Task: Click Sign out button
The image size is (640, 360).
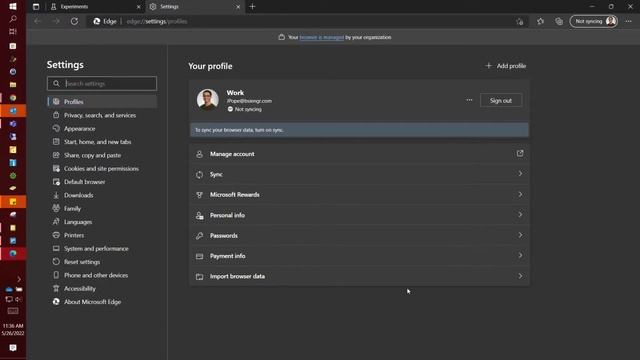Action: coord(501,100)
